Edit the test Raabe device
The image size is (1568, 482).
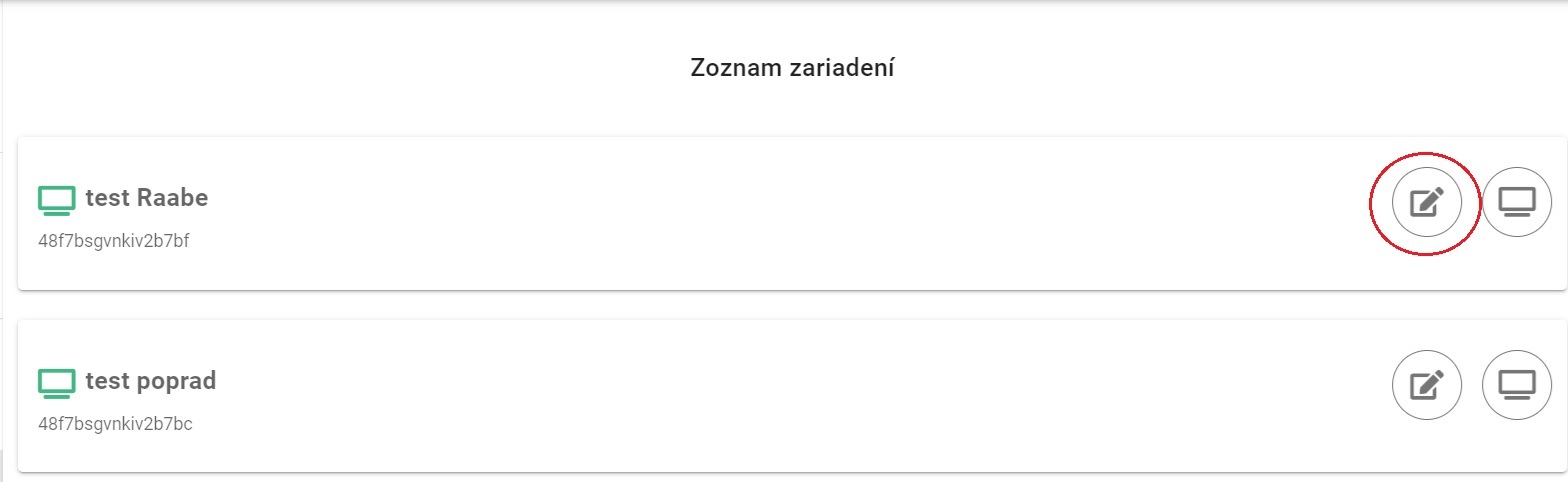1427,203
